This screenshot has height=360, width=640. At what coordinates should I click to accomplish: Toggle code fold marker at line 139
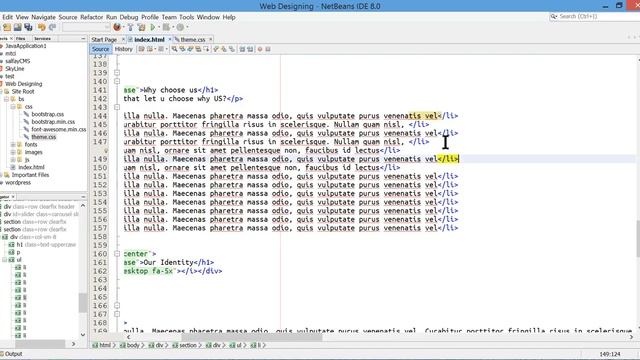click(x=117, y=73)
